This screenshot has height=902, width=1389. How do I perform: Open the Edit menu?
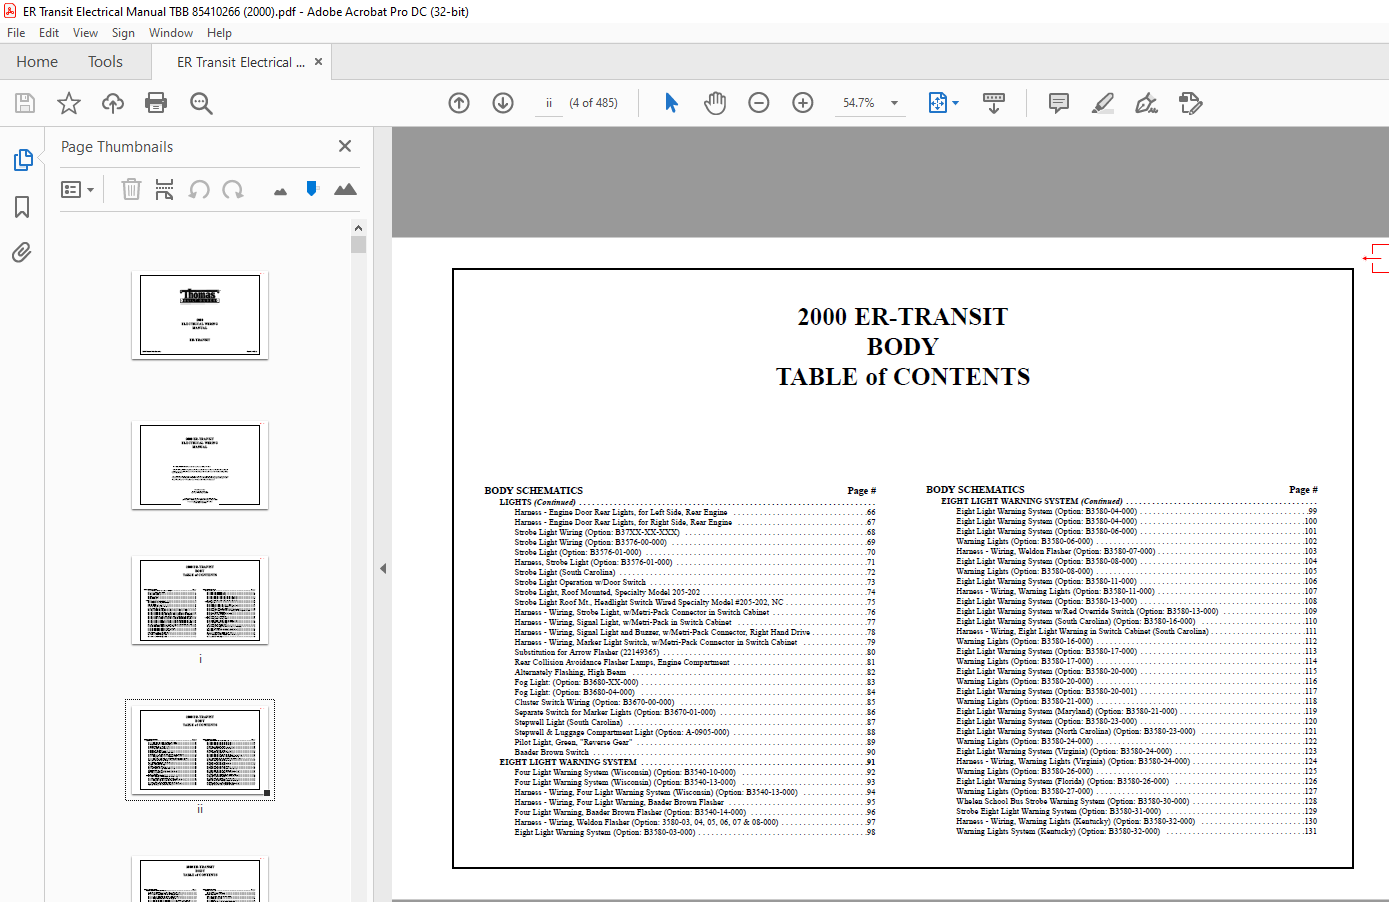click(x=49, y=33)
